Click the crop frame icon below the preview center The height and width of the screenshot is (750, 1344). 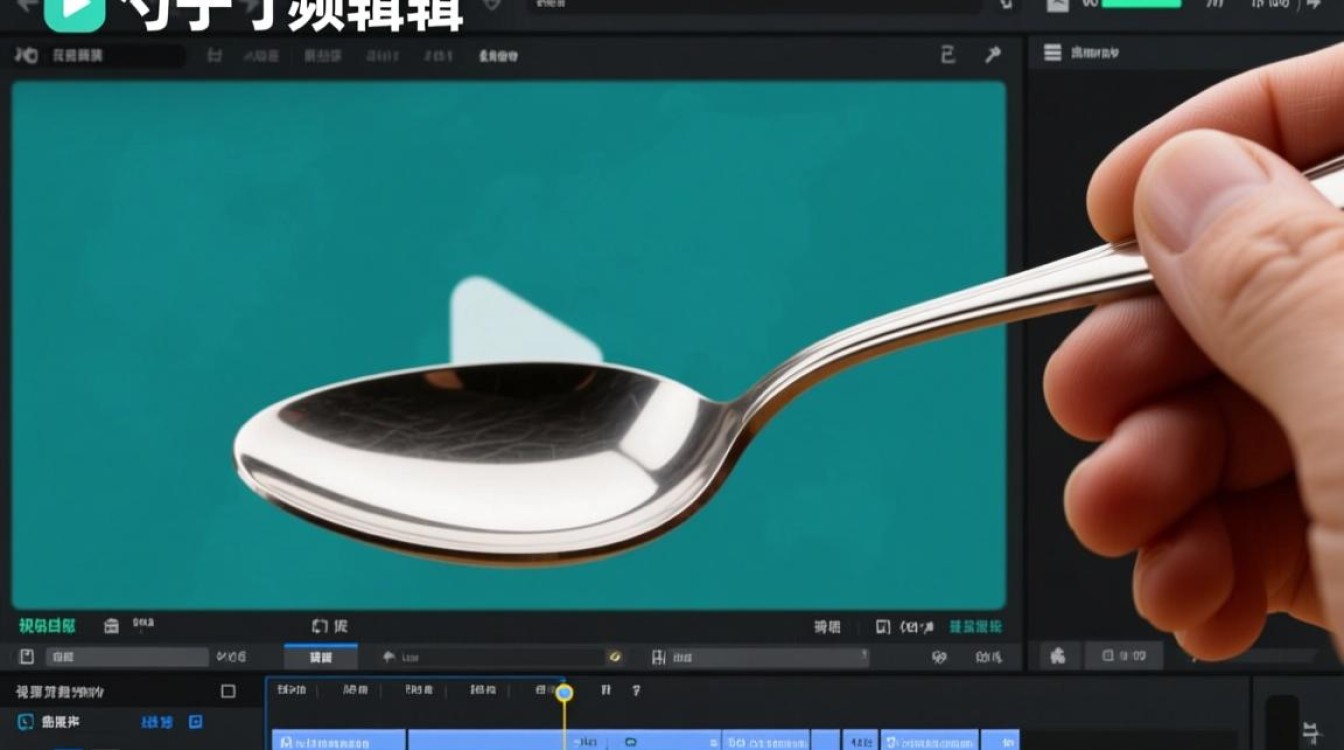(320, 626)
